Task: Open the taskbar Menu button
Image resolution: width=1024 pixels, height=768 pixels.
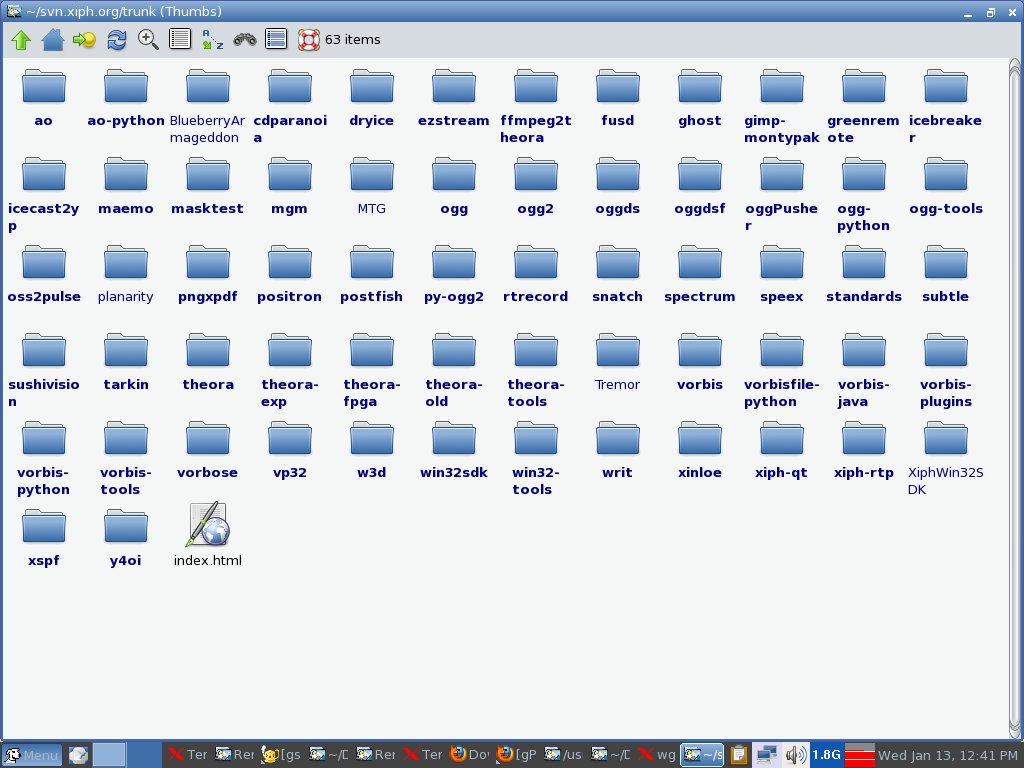Action: coord(32,755)
